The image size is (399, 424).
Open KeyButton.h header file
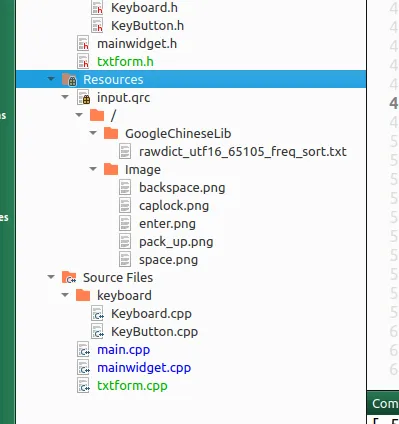(147, 26)
